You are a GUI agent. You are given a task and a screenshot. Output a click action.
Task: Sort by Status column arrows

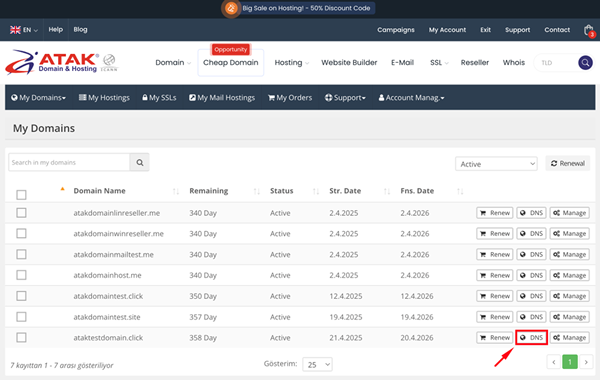[x=316, y=191]
